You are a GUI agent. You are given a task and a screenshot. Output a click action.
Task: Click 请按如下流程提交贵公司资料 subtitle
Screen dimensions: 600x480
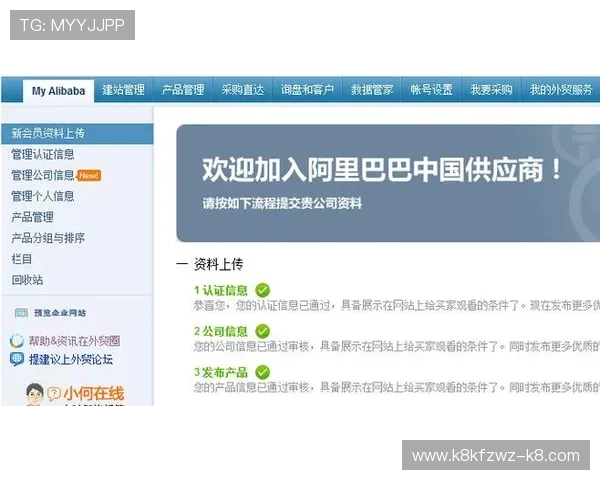(282, 203)
